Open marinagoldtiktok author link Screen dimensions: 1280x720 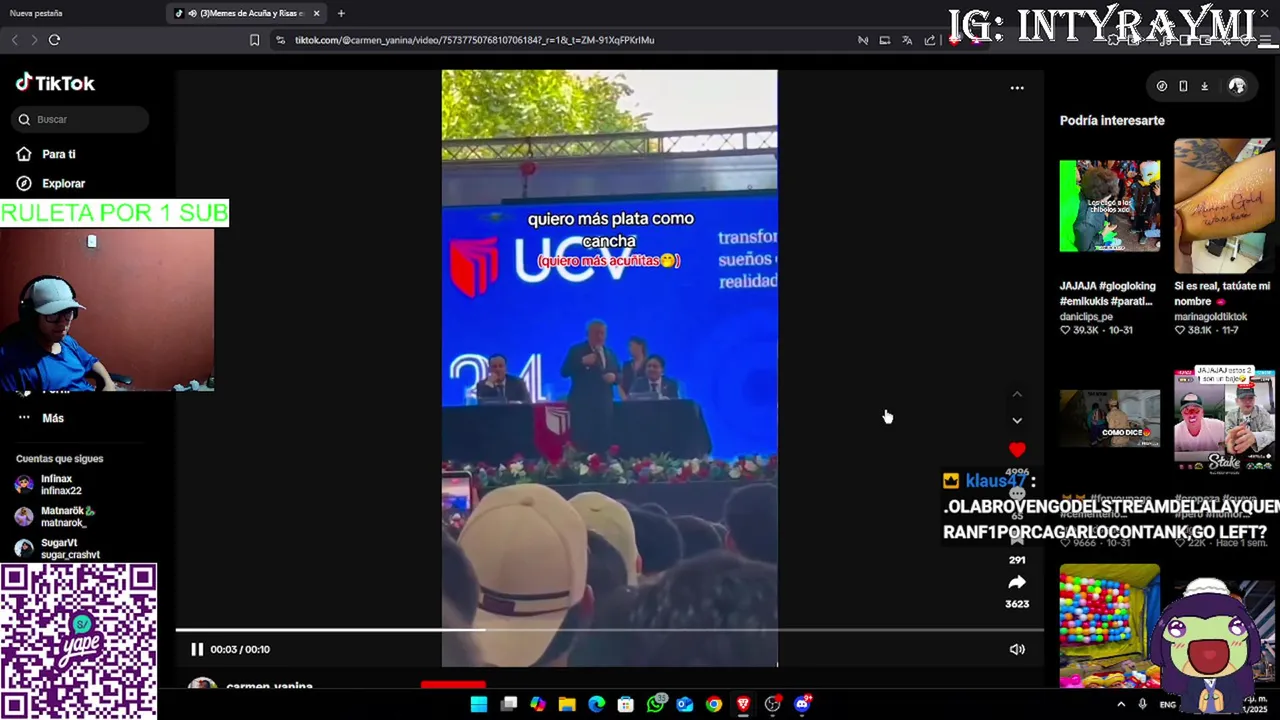1211,317
